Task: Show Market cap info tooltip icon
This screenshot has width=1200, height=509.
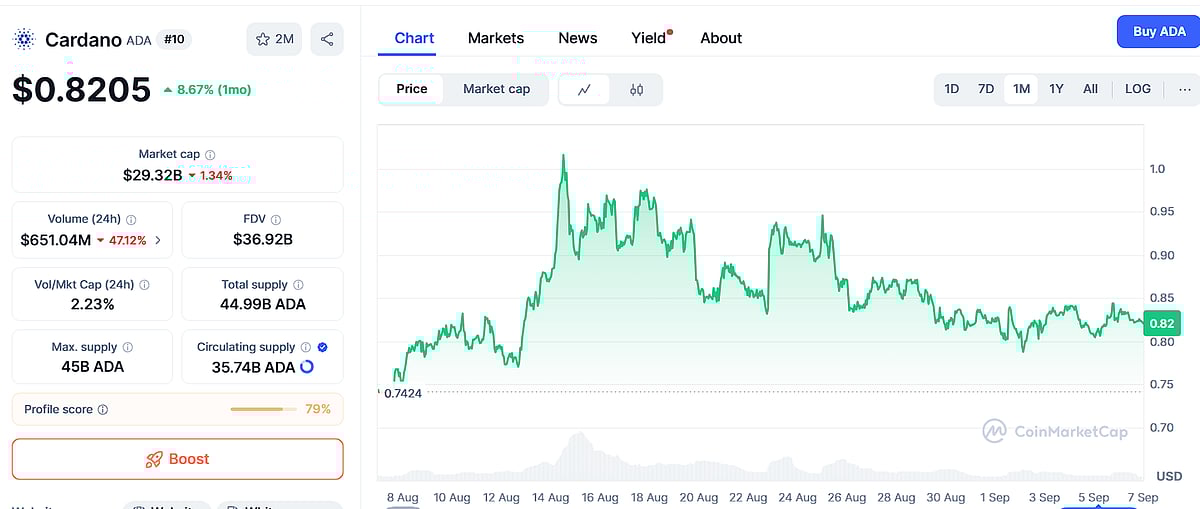Action: pyautogui.click(x=210, y=155)
